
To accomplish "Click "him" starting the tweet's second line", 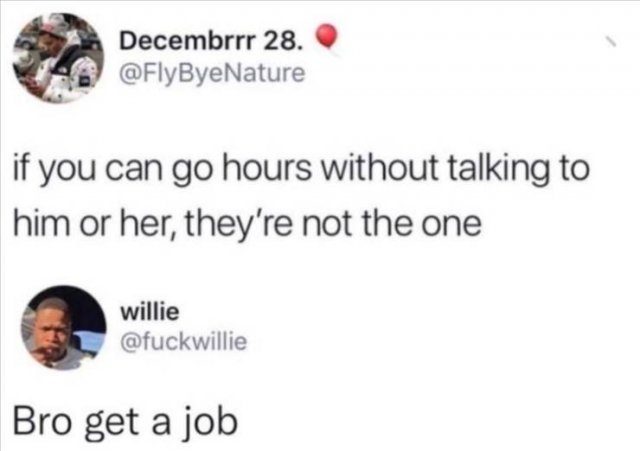I will click(41, 222).
